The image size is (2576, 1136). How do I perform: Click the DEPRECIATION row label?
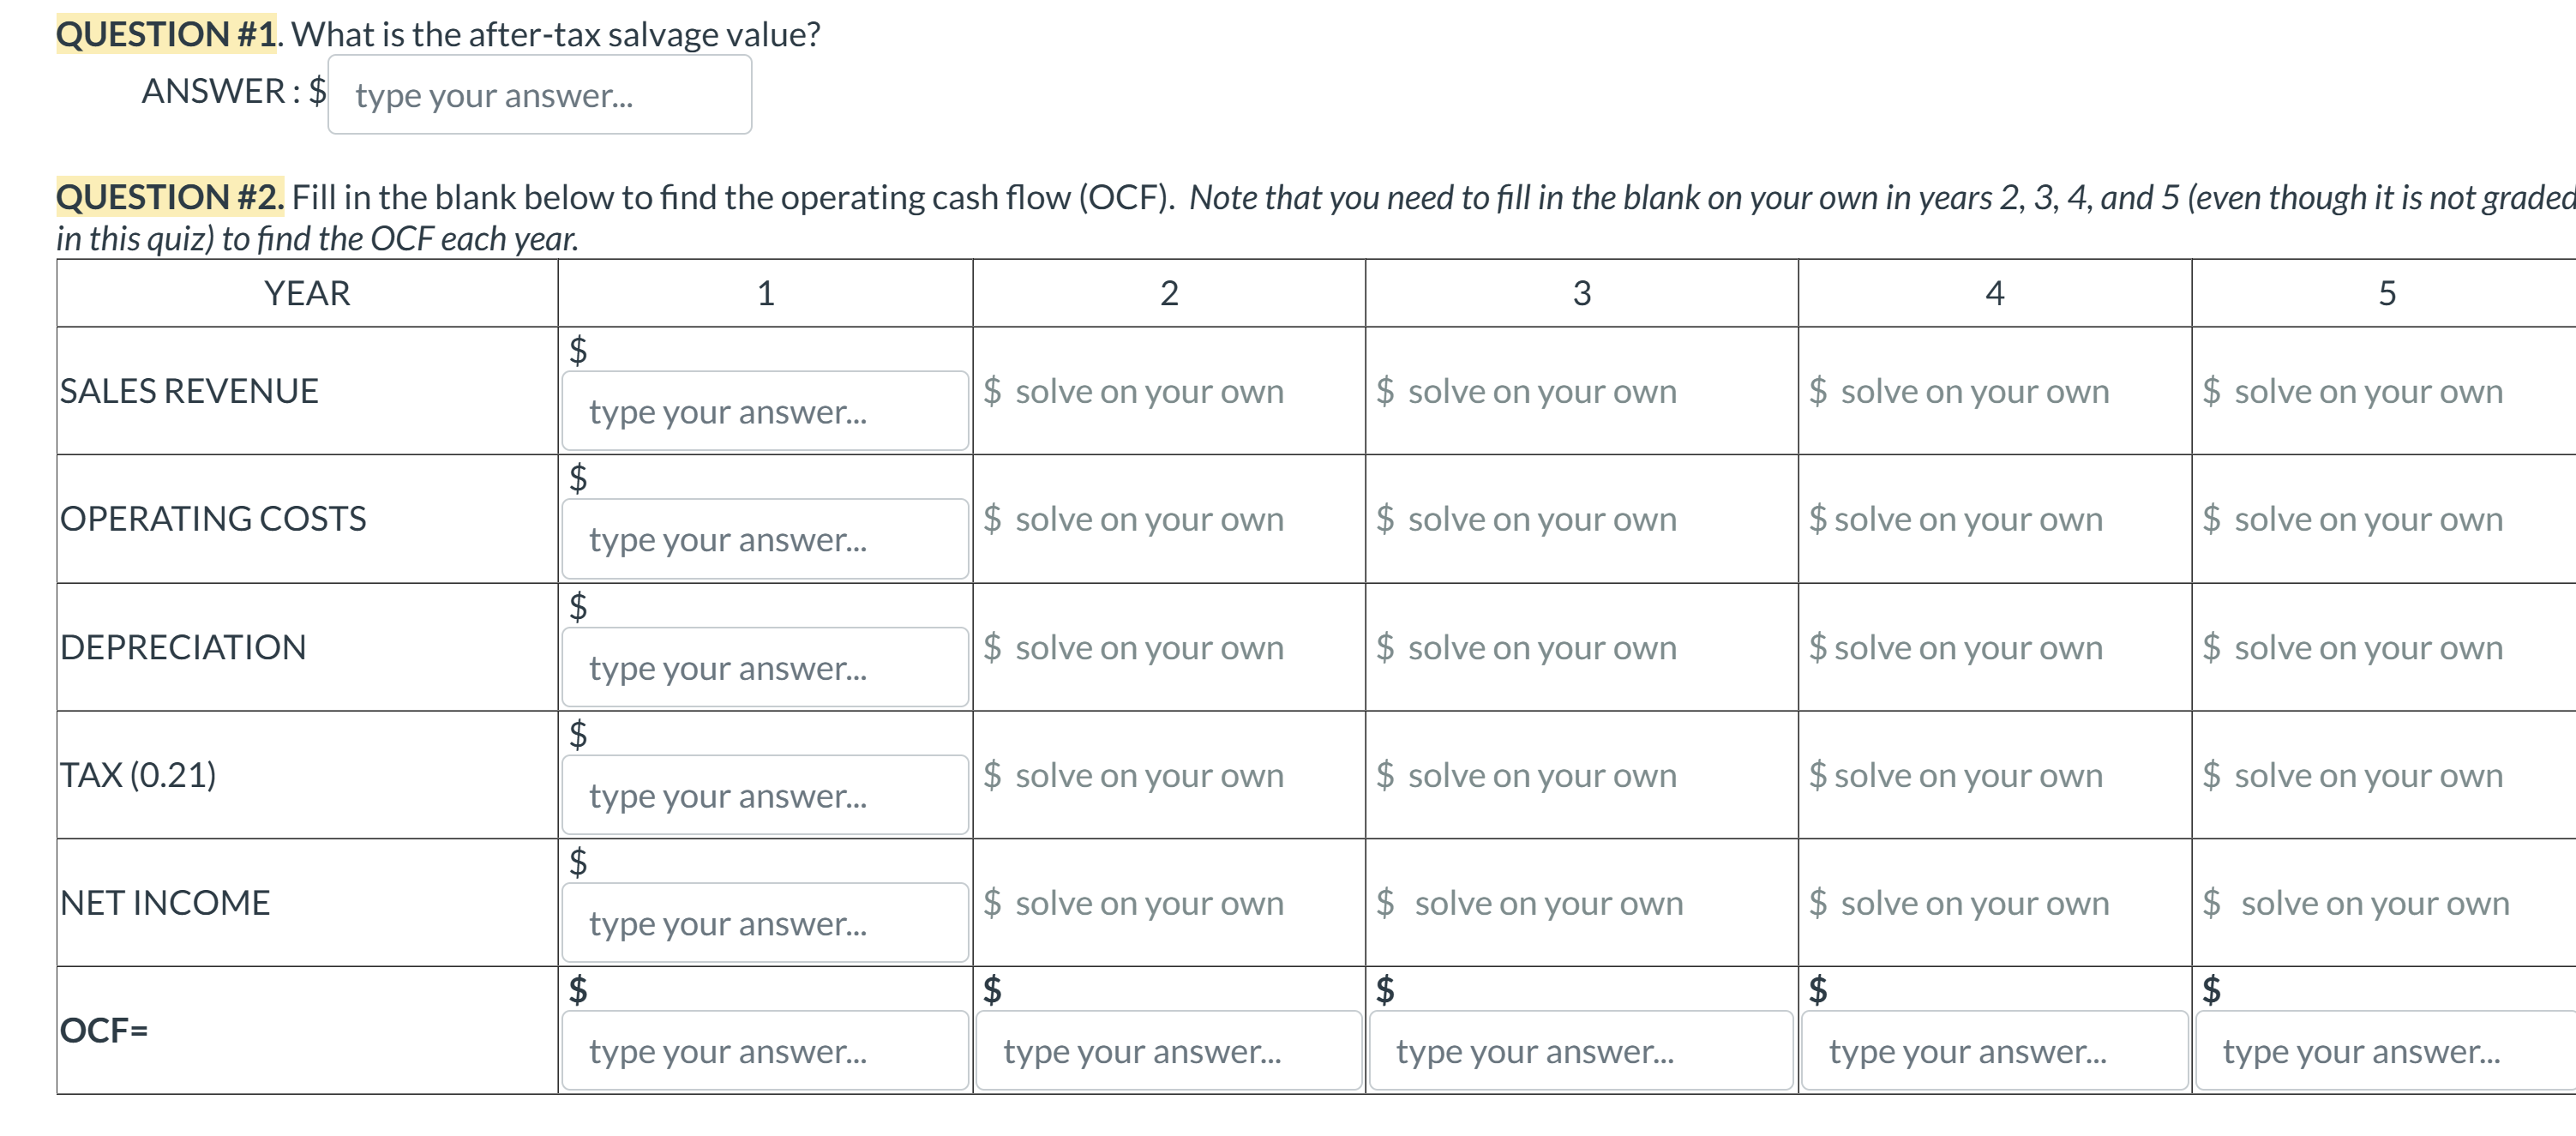pos(183,647)
